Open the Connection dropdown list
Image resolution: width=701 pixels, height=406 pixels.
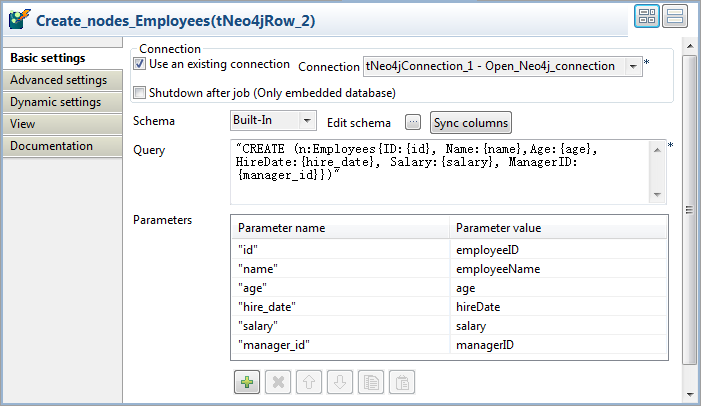[633, 66]
